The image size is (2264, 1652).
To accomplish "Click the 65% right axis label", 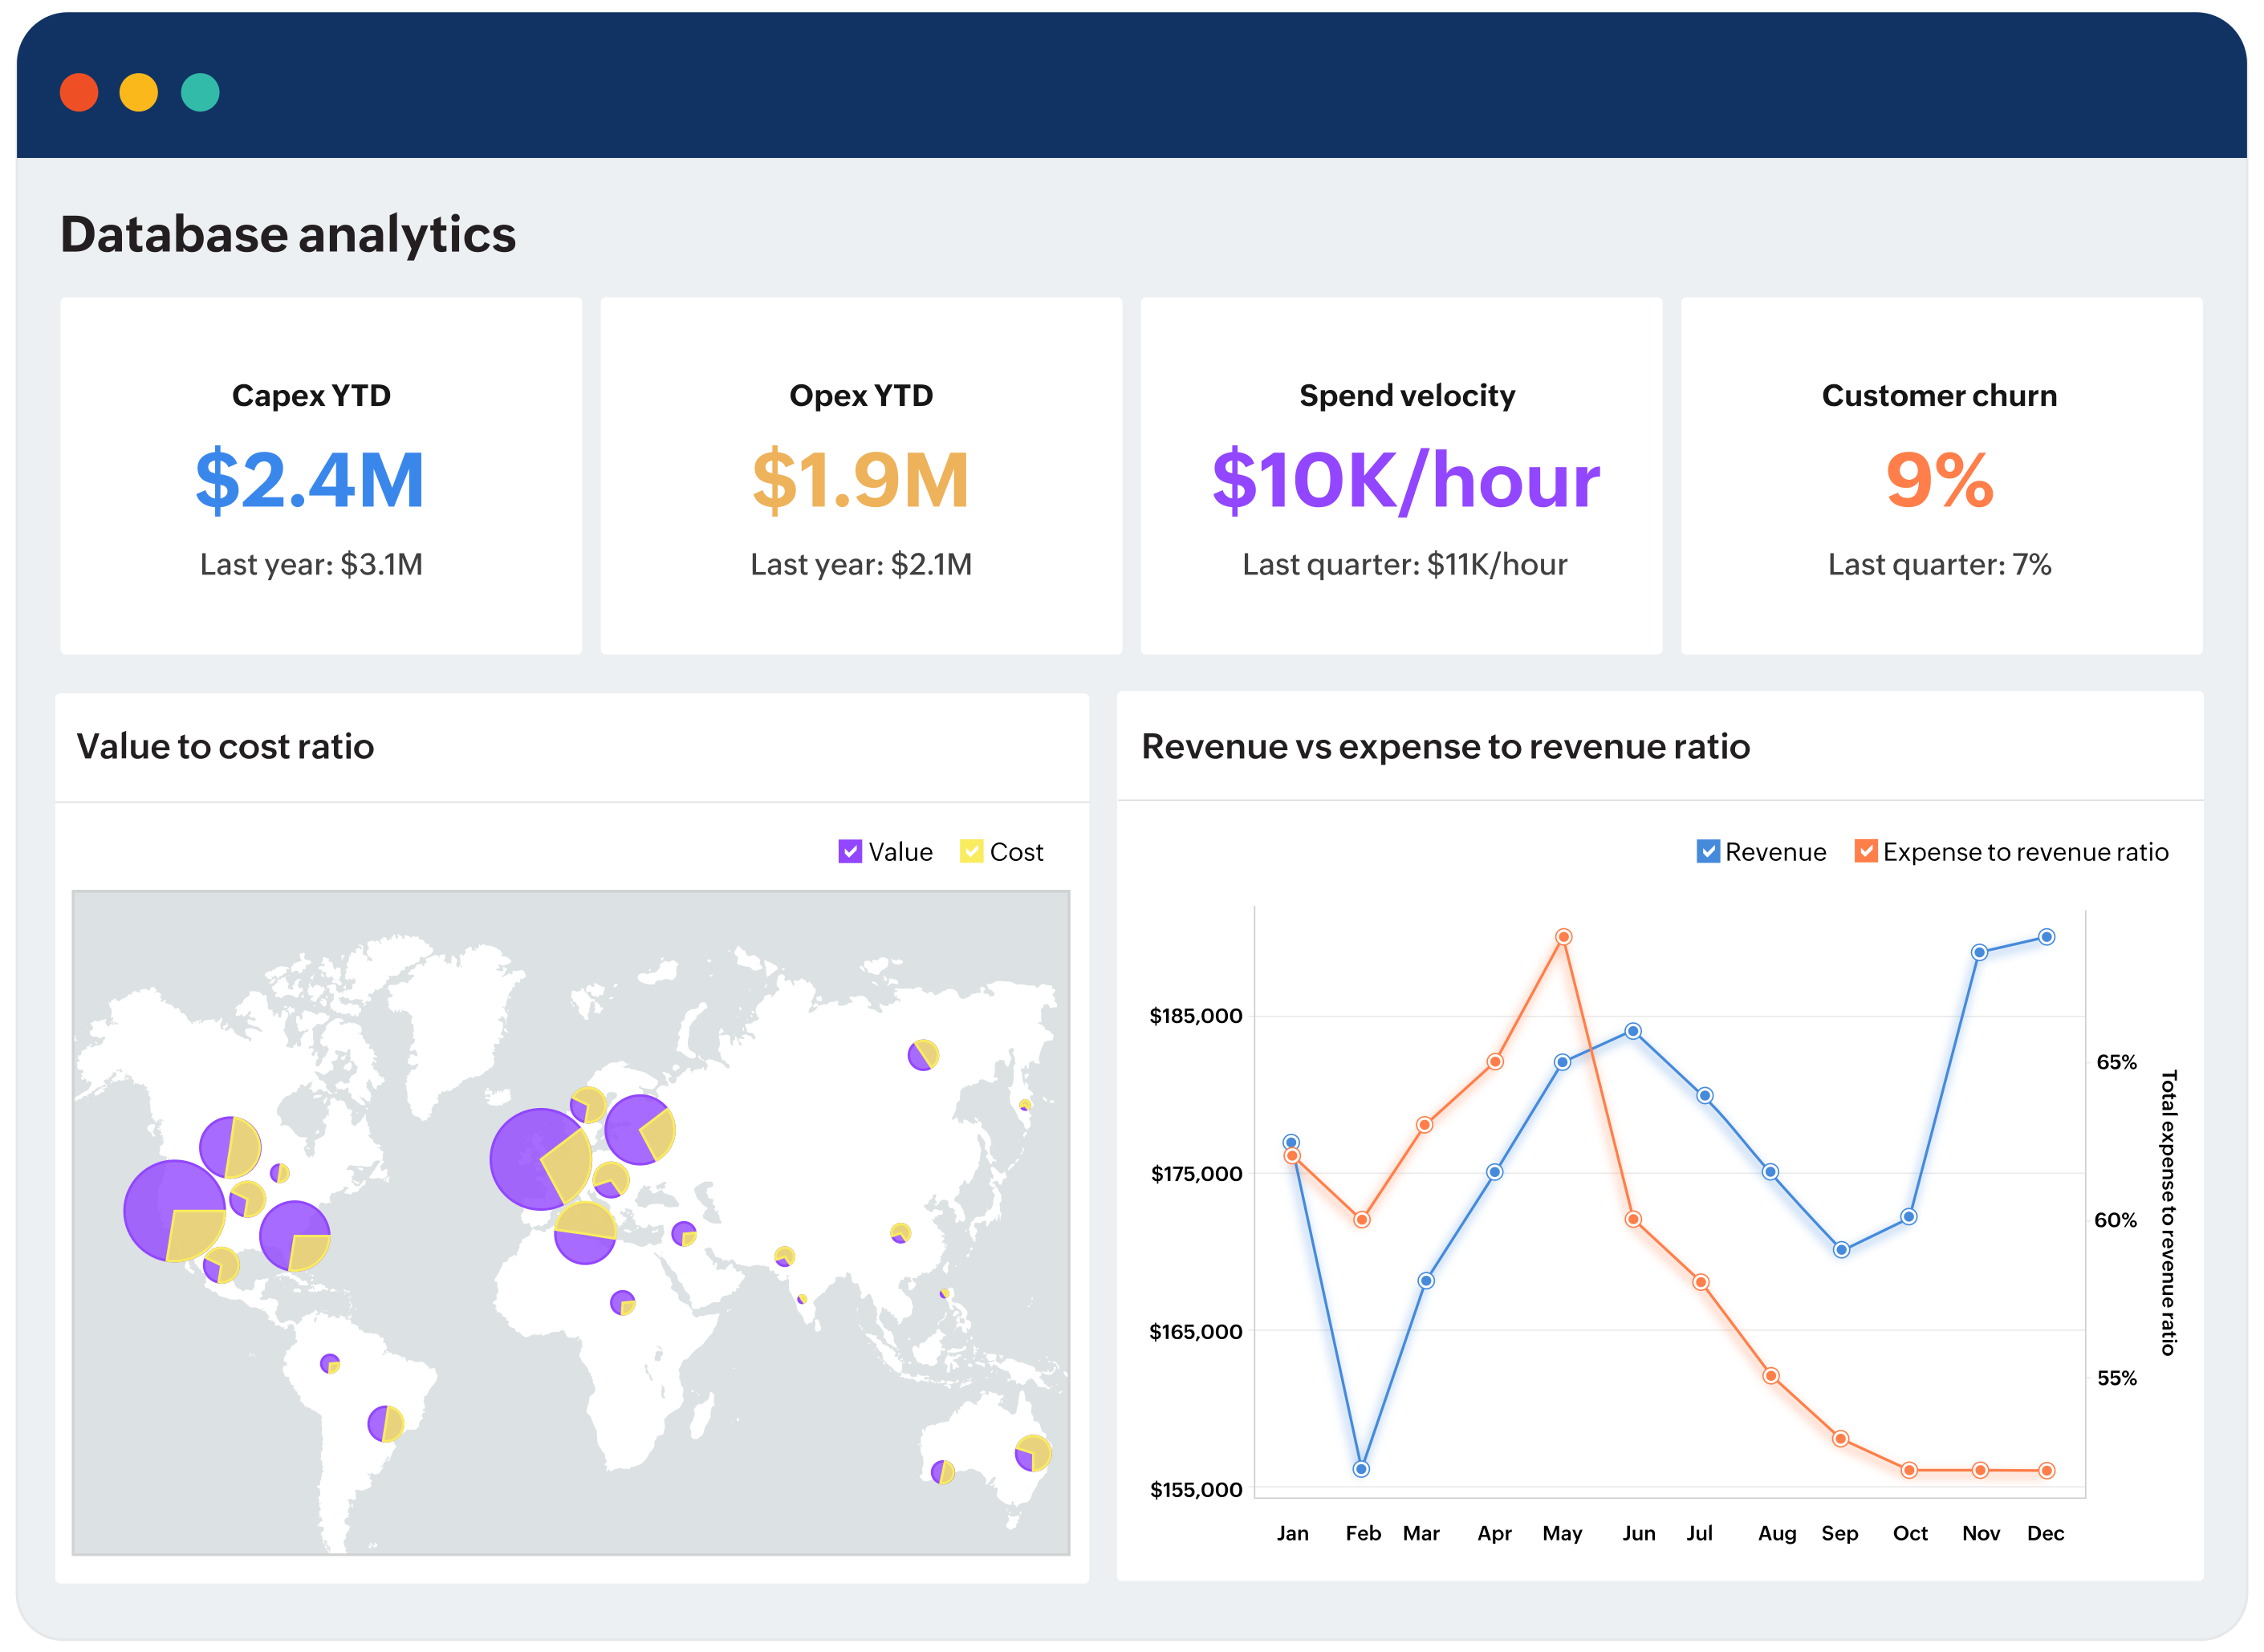I will click(2116, 1062).
